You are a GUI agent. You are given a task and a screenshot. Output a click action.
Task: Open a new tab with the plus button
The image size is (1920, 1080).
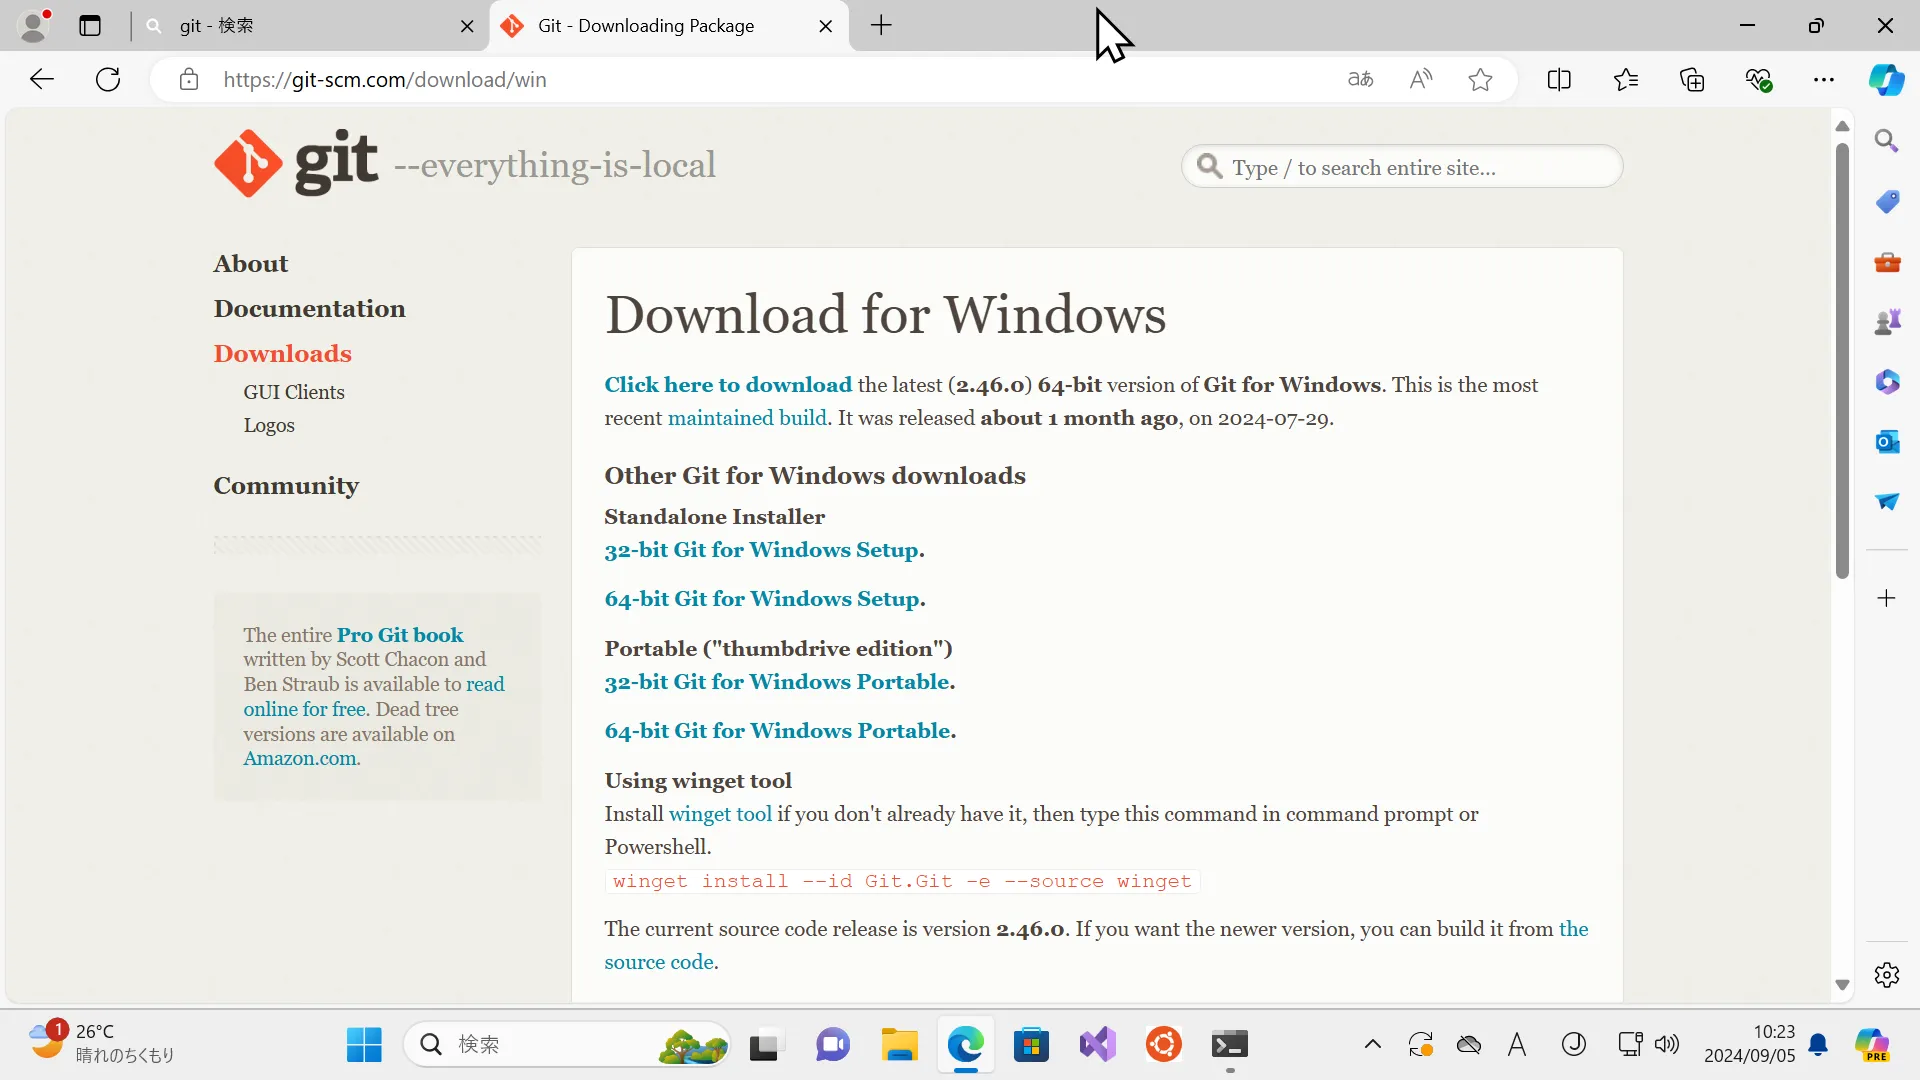click(x=881, y=26)
